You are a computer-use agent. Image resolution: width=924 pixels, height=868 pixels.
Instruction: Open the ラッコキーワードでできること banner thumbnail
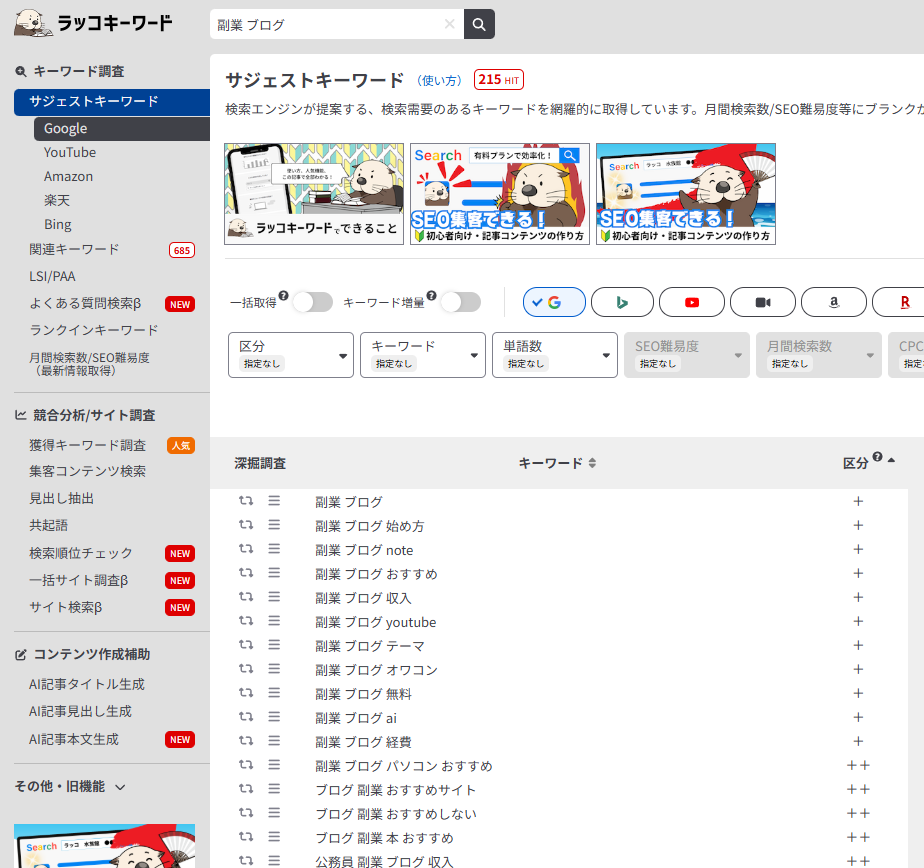(x=314, y=194)
